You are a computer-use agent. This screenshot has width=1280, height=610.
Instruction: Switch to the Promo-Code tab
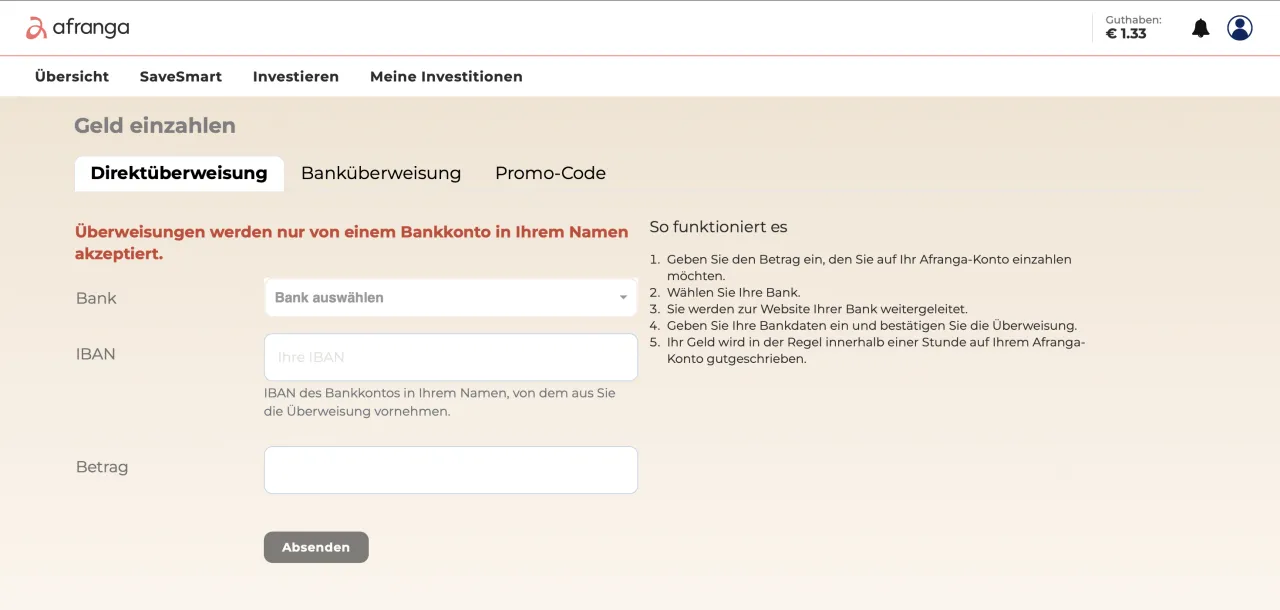tap(550, 173)
